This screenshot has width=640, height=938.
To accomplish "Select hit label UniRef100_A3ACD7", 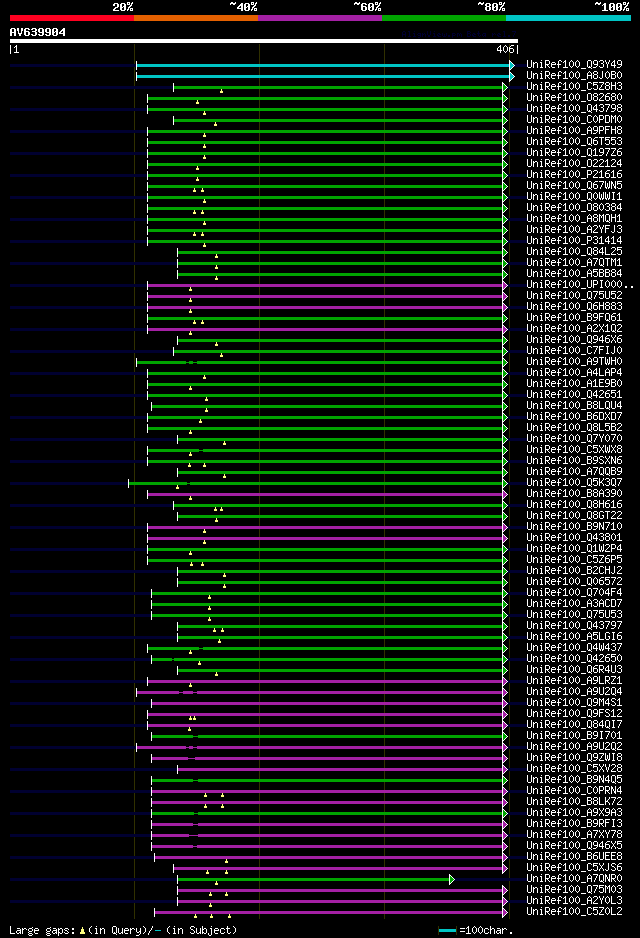I will (x=574, y=603).
